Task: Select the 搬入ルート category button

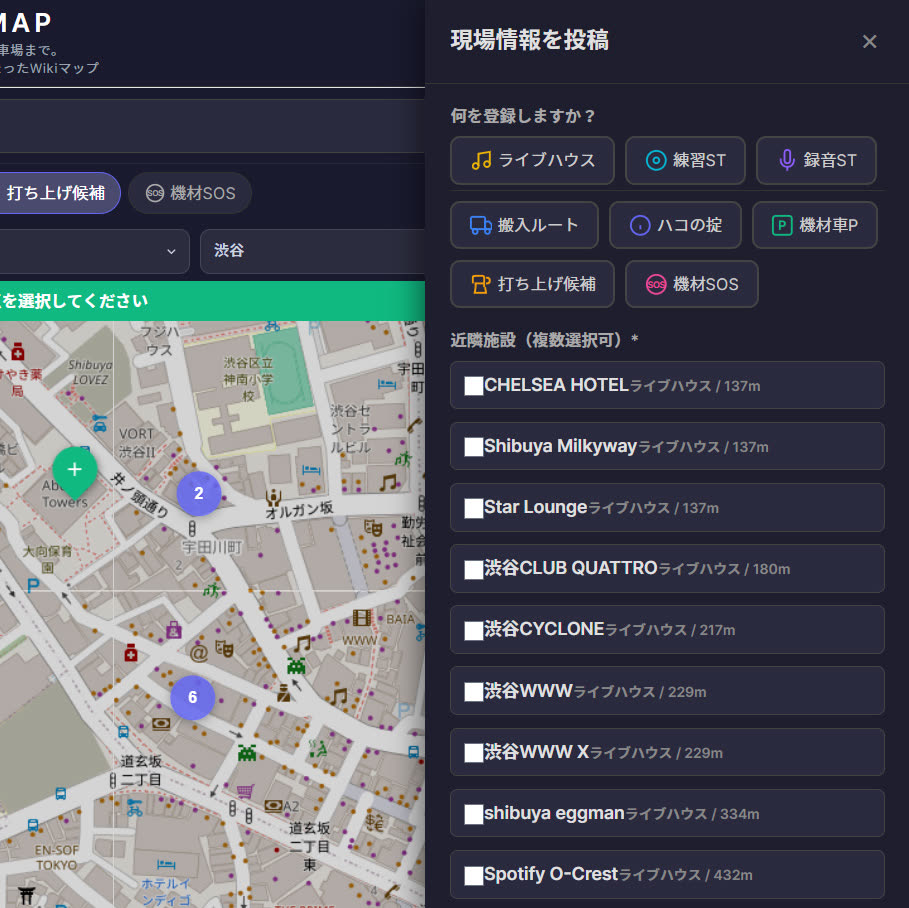Action: coord(524,225)
